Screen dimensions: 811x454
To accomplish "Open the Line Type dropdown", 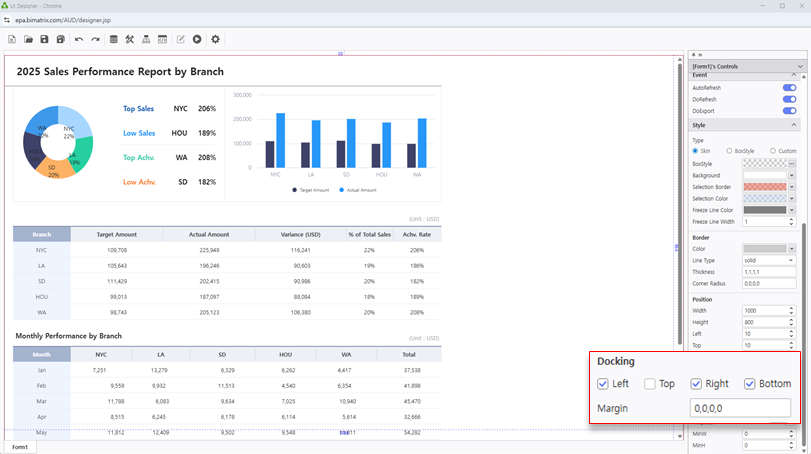I will pyautogui.click(x=768, y=260).
